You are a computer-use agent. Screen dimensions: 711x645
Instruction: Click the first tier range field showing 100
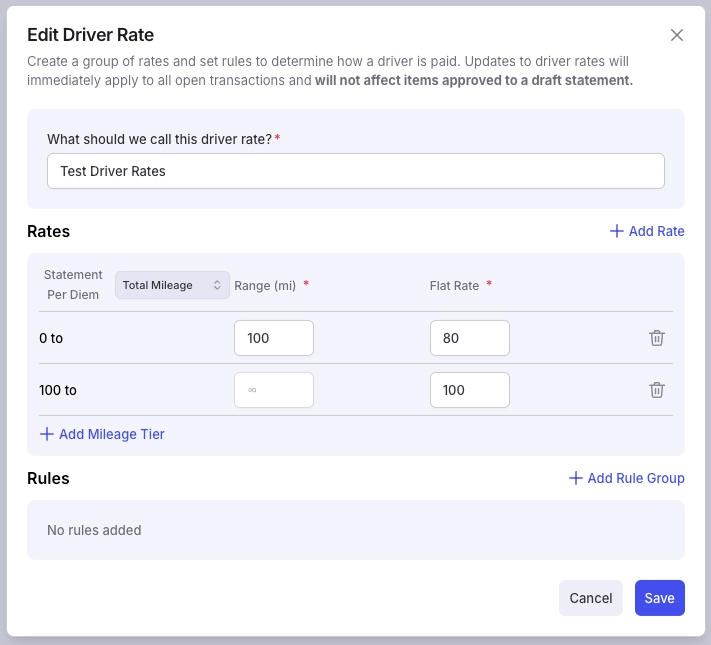[x=274, y=338]
